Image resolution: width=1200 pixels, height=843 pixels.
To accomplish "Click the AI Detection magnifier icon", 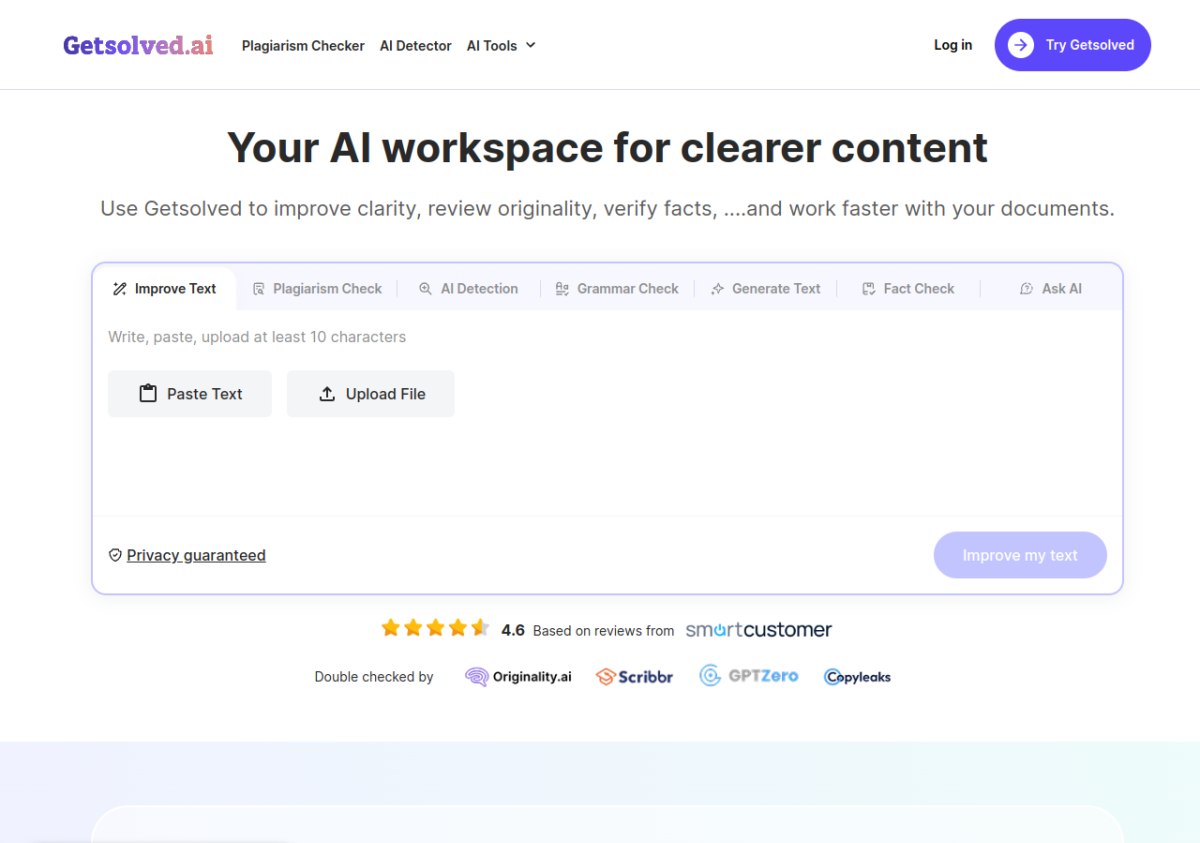I will (x=425, y=289).
